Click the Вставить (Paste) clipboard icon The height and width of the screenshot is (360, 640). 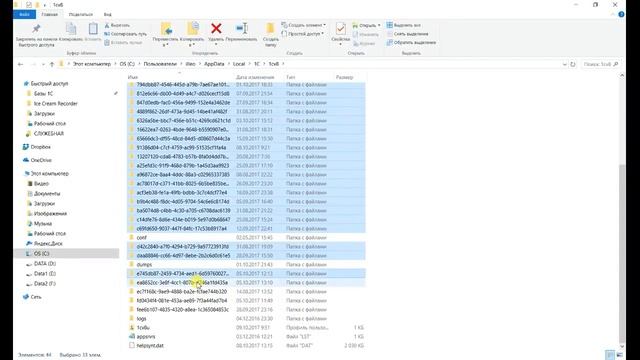tap(93, 29)
